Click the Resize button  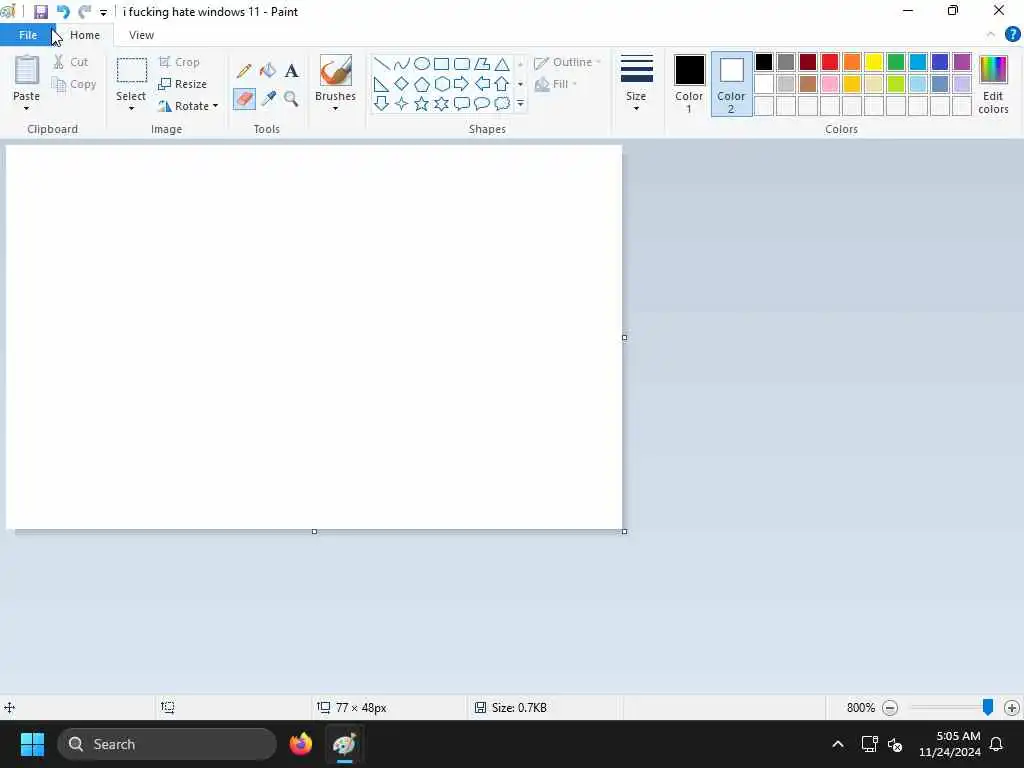tap(183, 84)
